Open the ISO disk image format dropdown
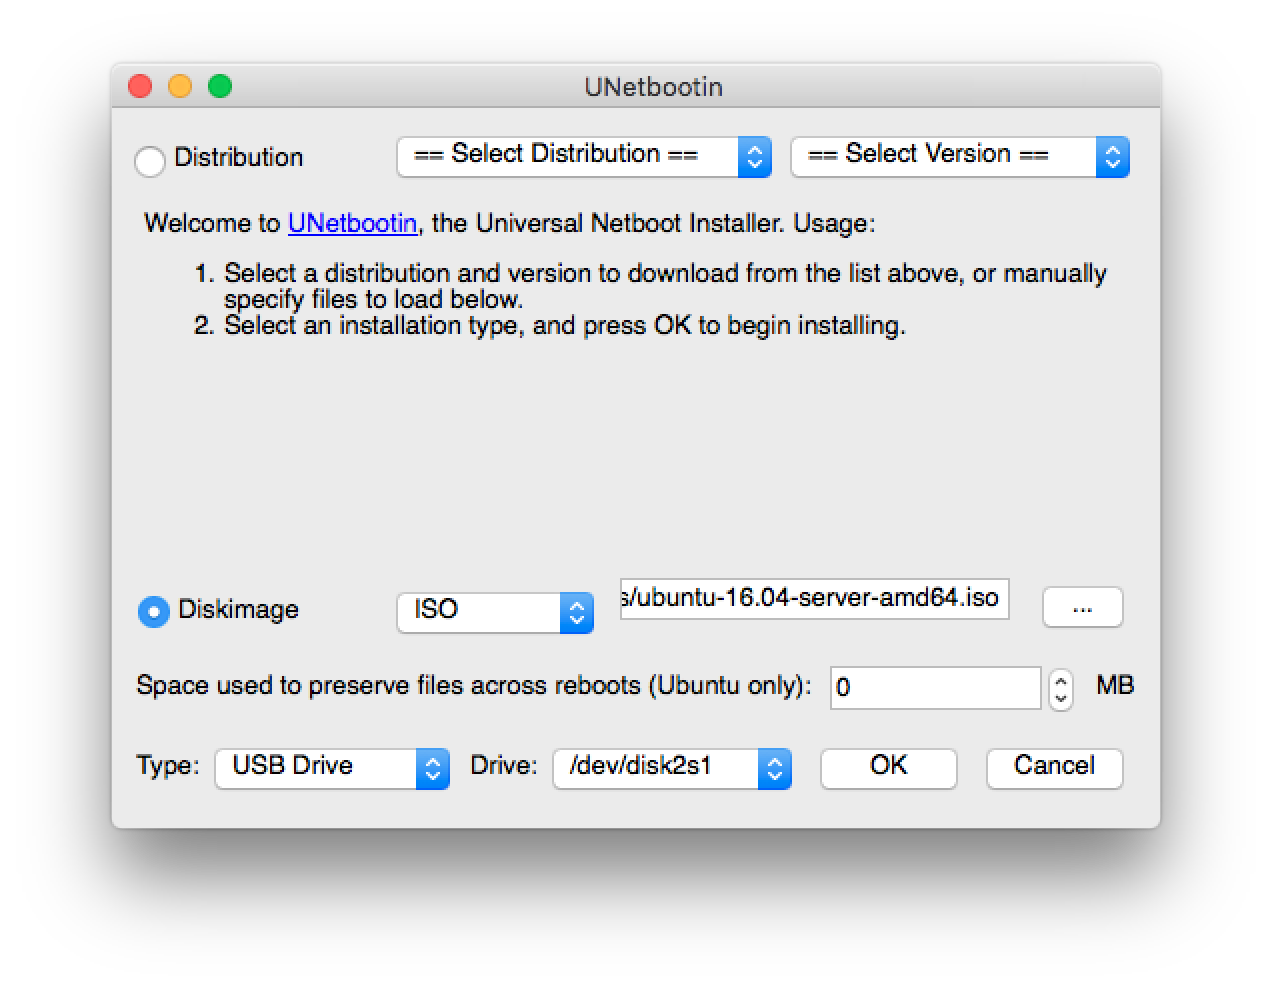The width and height of the screenshot is (1272, 988). coord(496,612)
